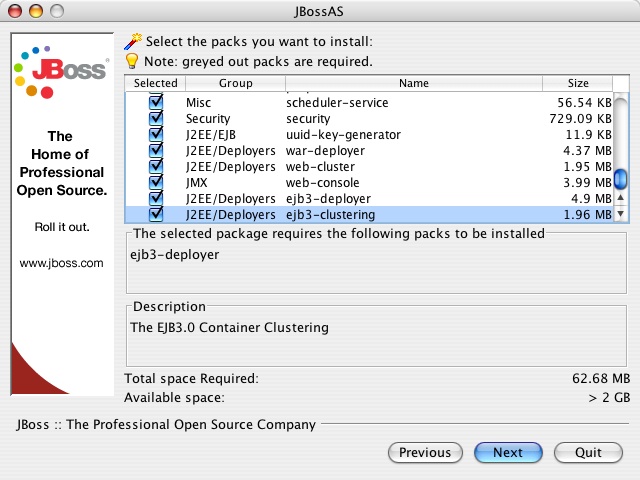The image size is (640, 480).
Task: Click the pack list scrollbar thumb
Action: 620,179
